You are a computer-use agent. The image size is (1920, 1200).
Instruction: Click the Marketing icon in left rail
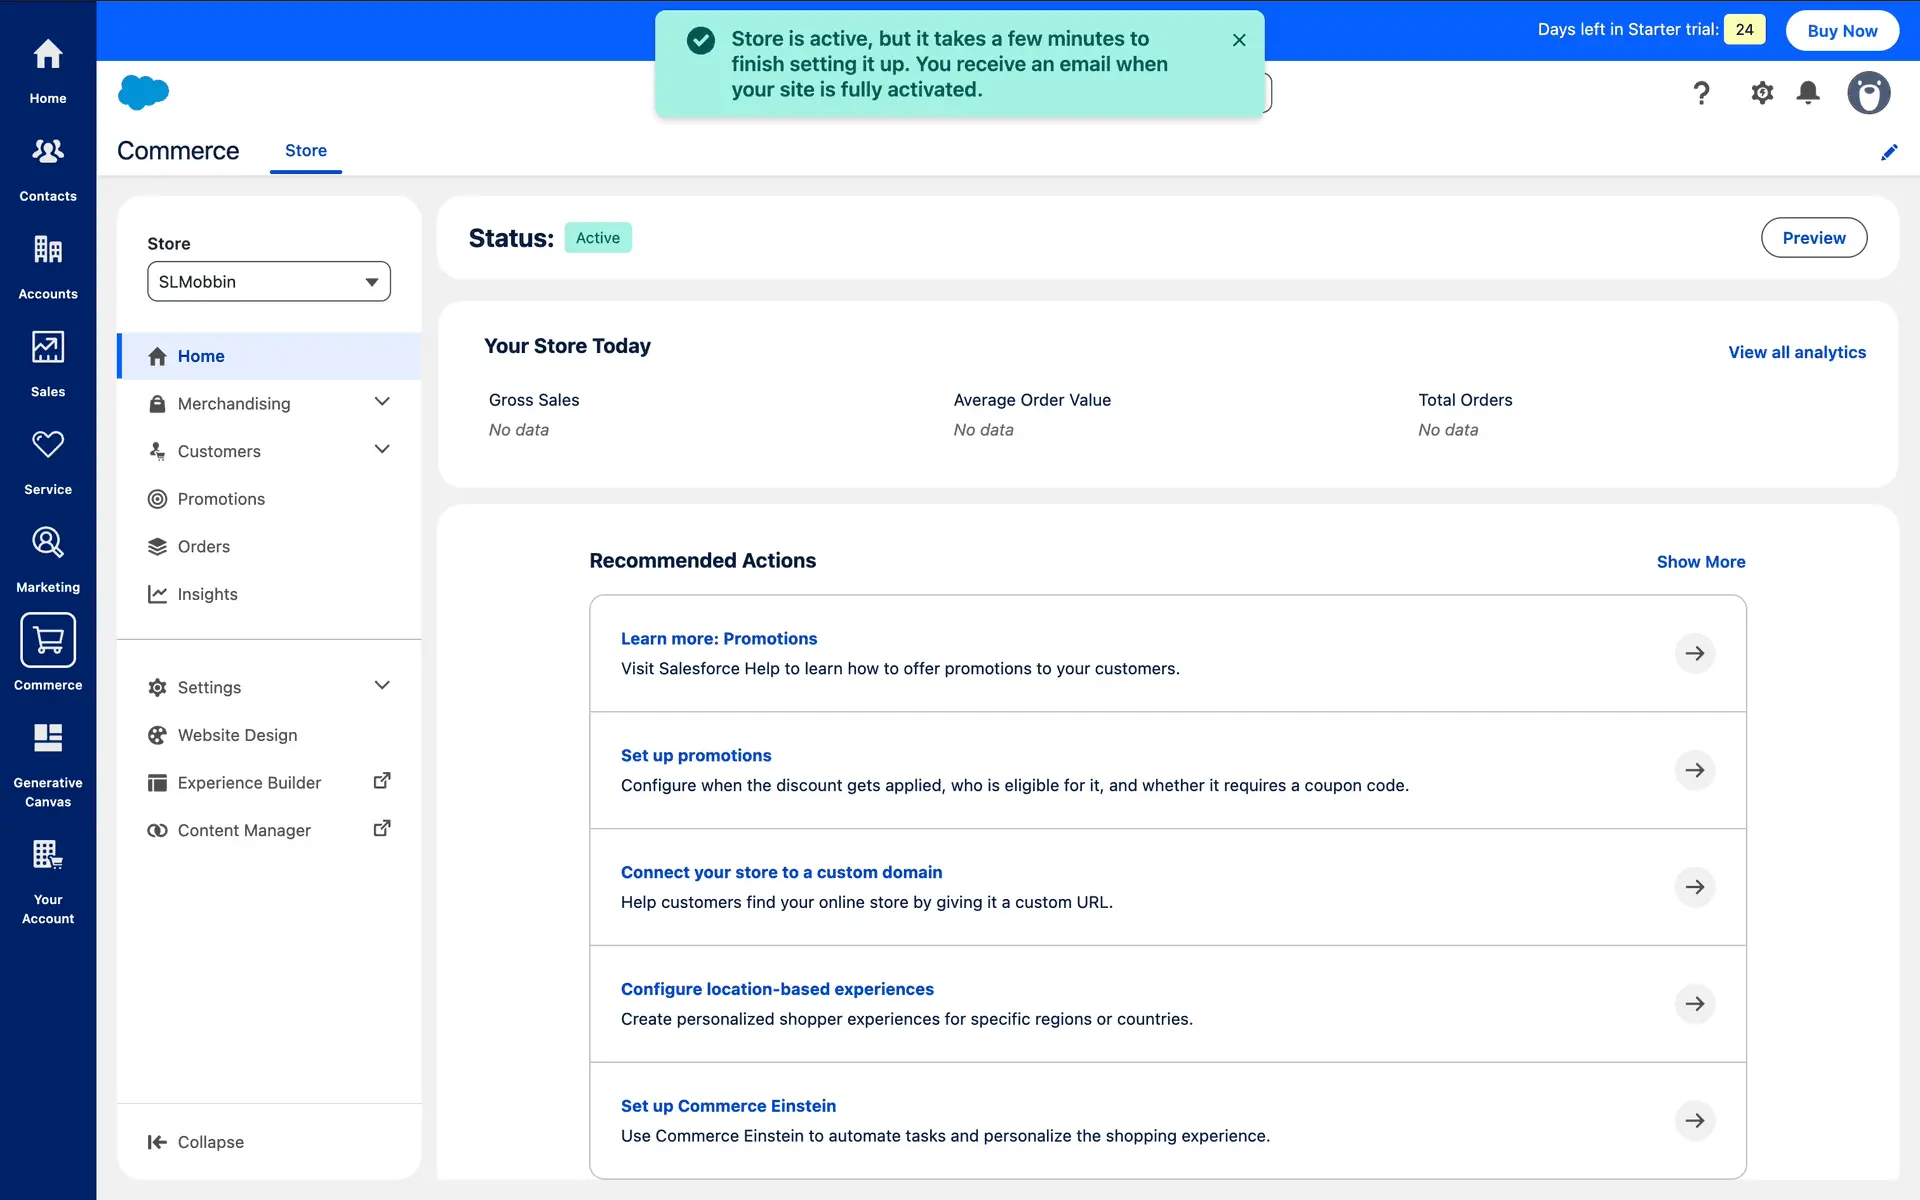coord(48,543)
